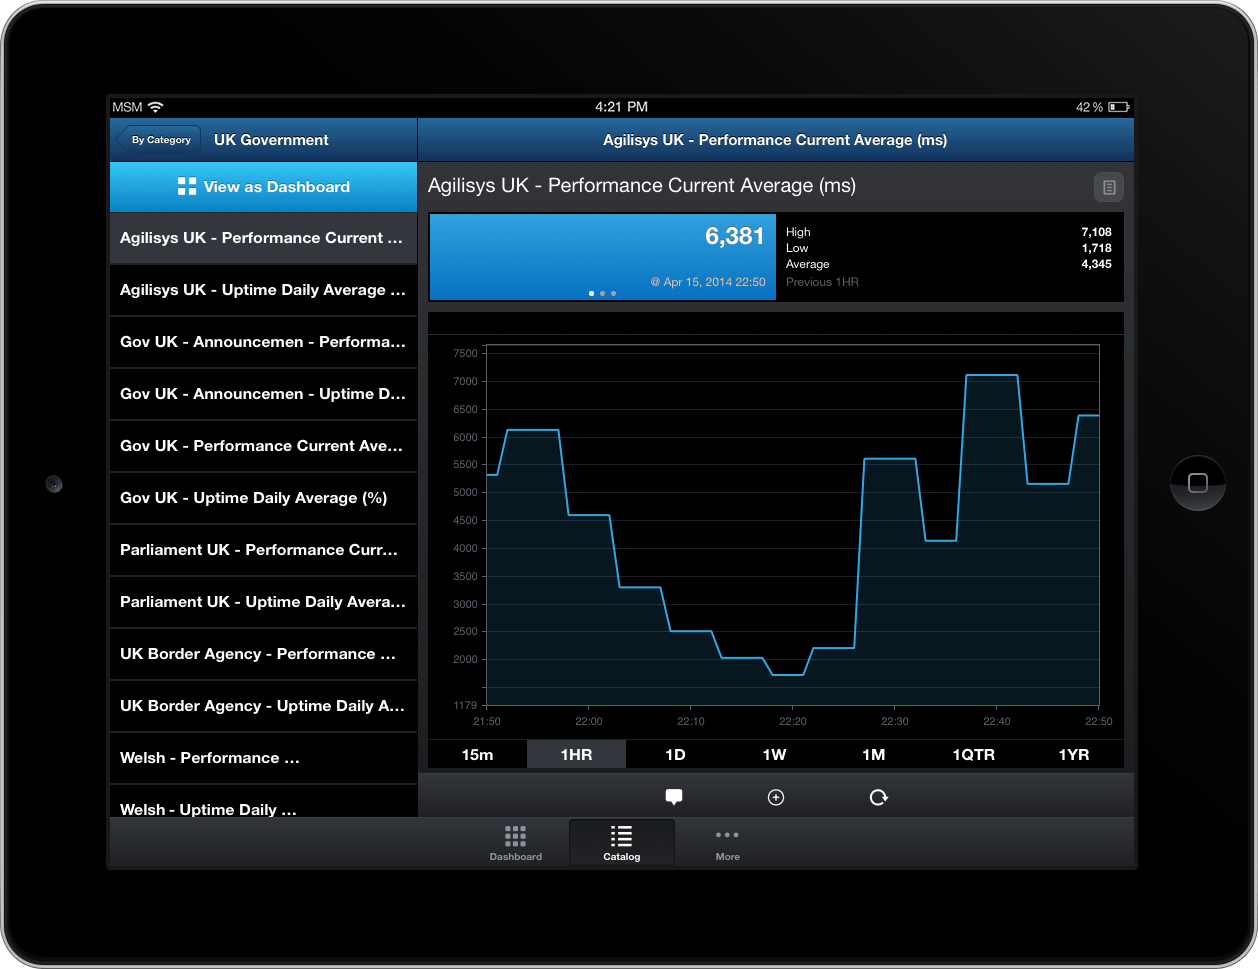The width and height of the screenshot is (1258, 969).
Task: Go back using By Category button
Action: (x=159, y=140)
